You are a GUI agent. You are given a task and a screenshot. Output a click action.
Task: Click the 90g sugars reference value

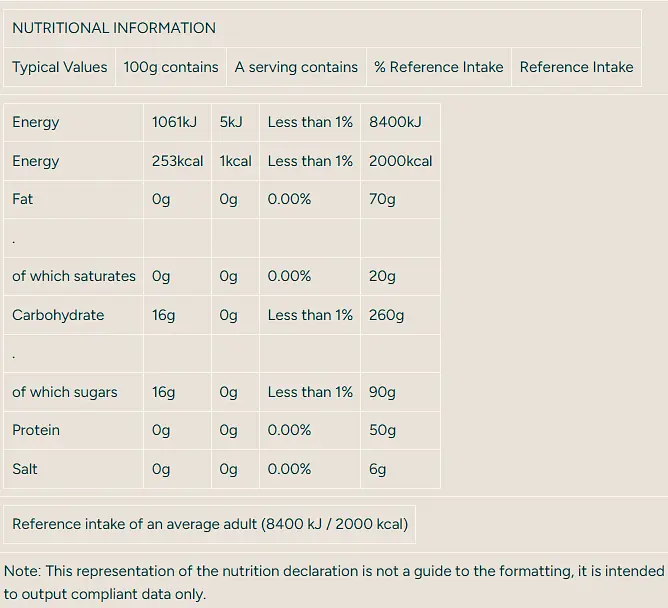[382, 392]
